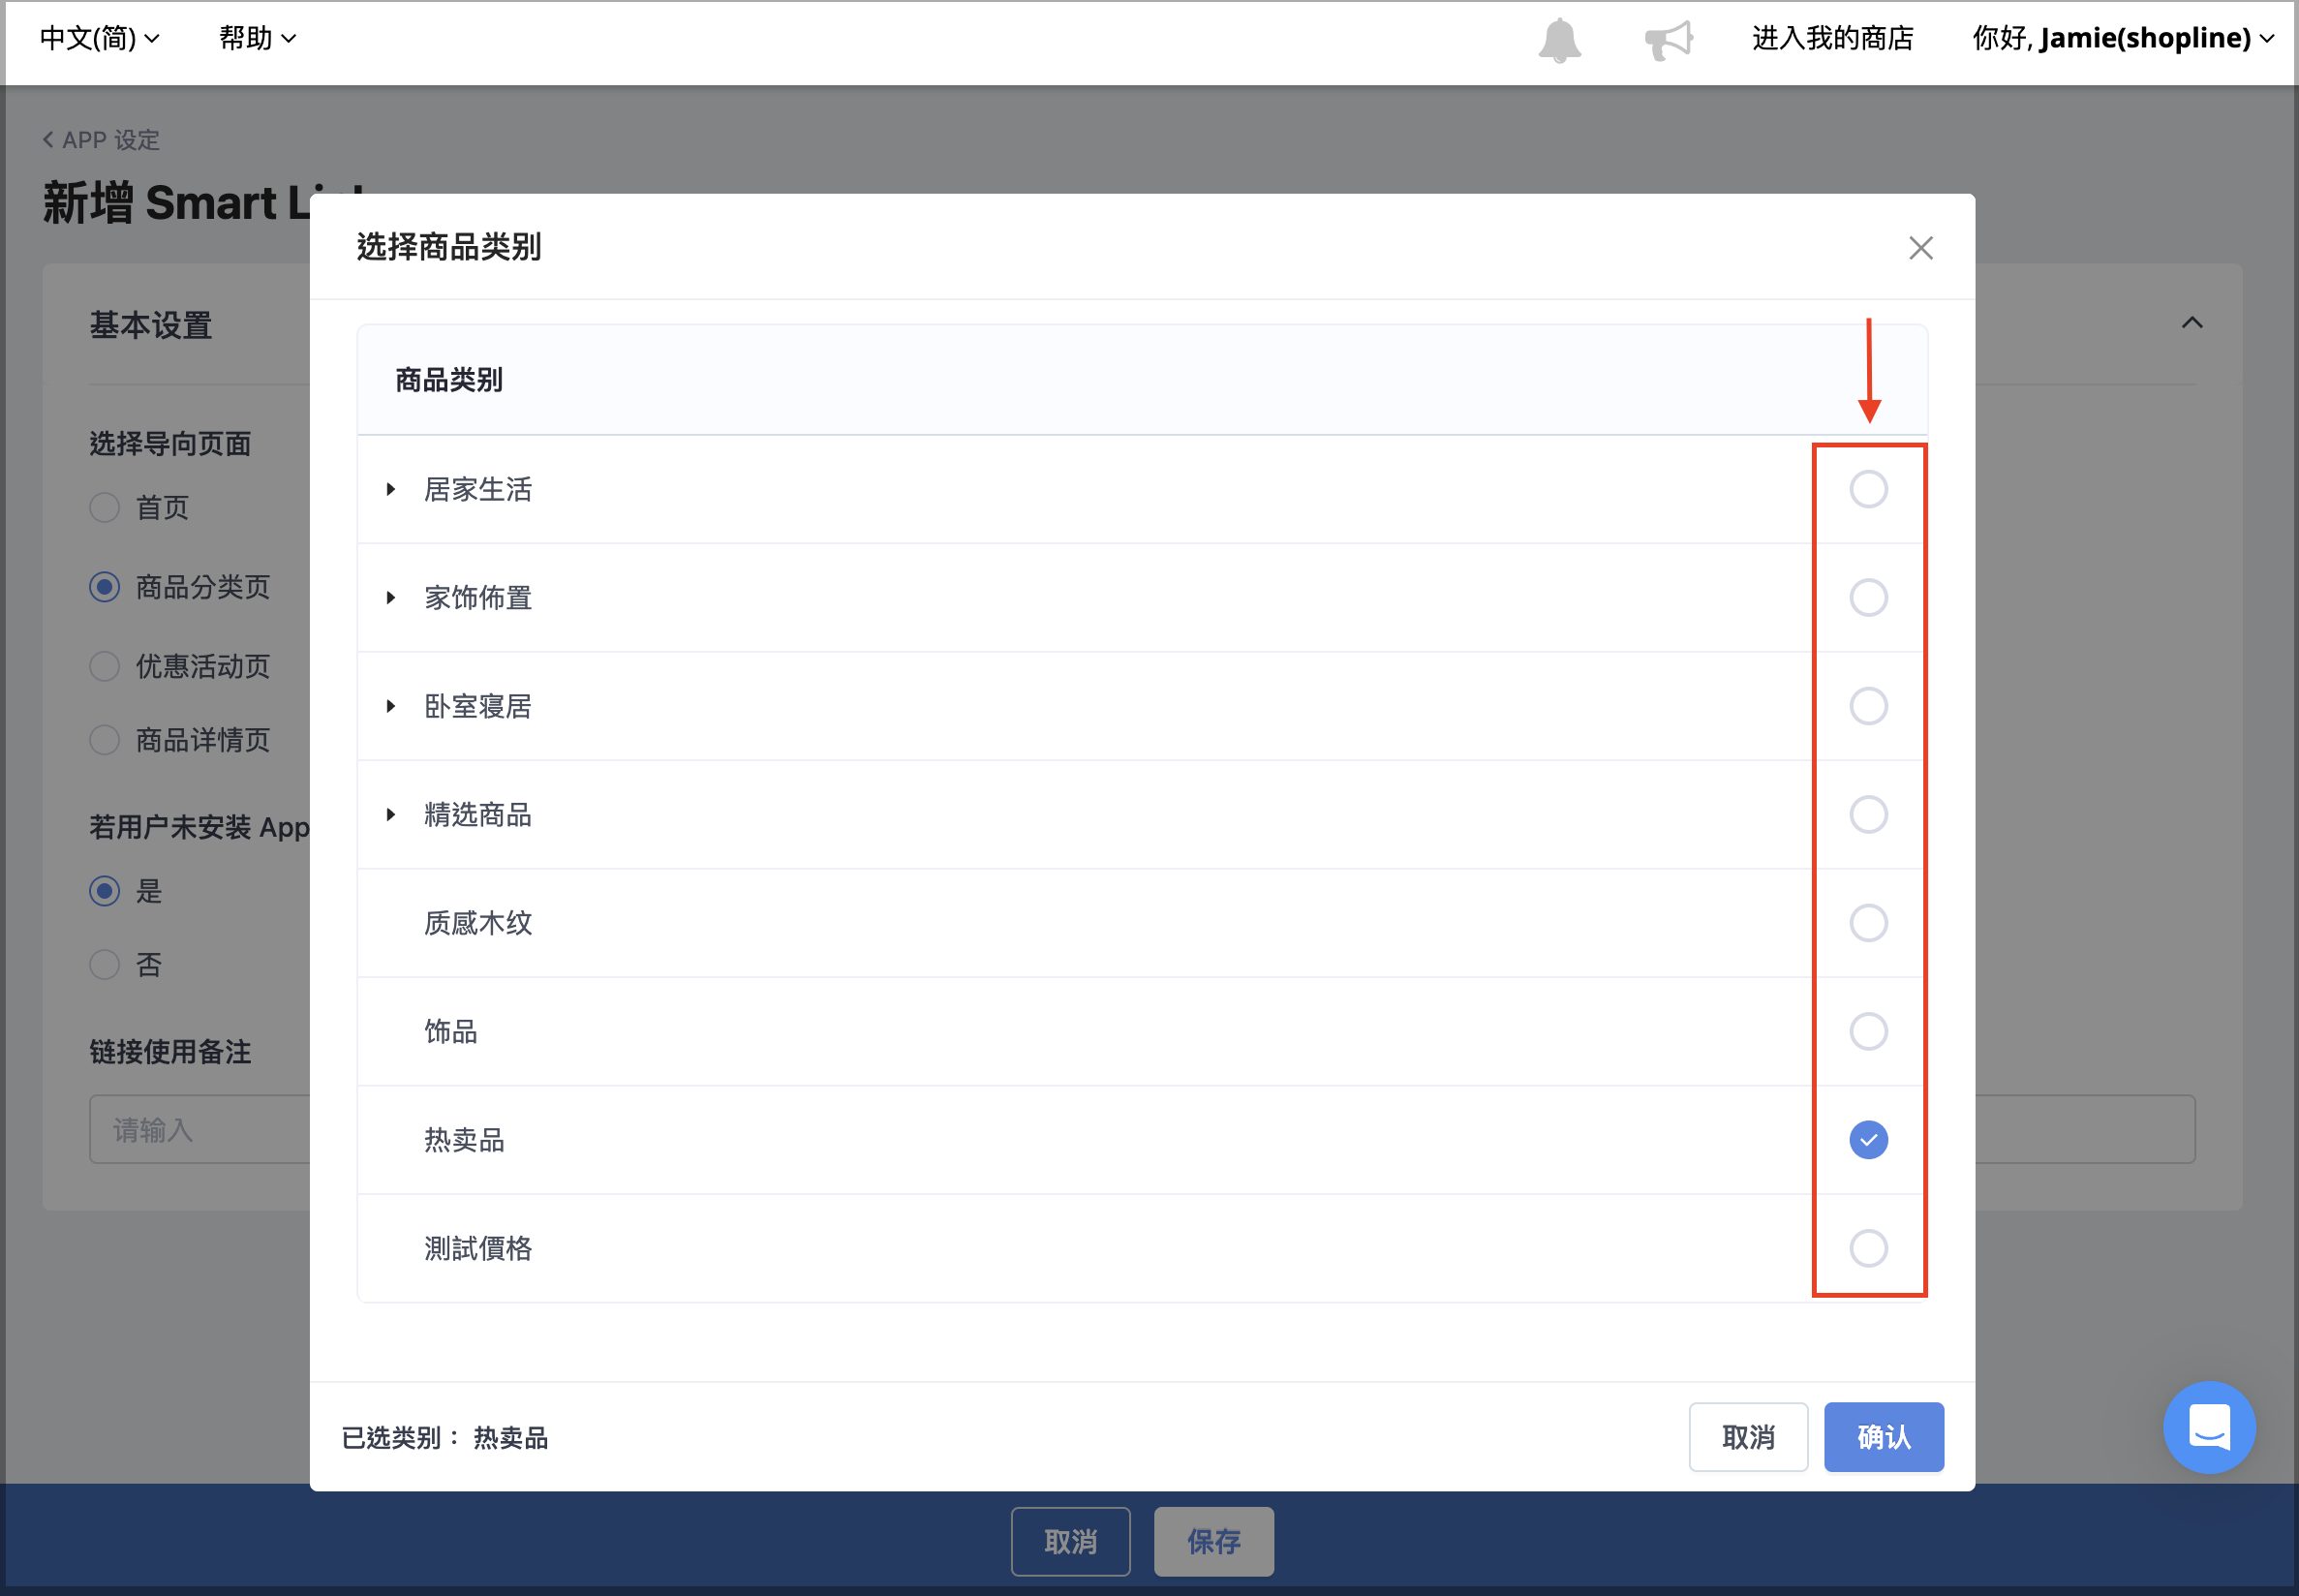Click the 商品类别 column header
Image resolution: width=2299 pixels, height=1596 pixels.
[449, 380]
